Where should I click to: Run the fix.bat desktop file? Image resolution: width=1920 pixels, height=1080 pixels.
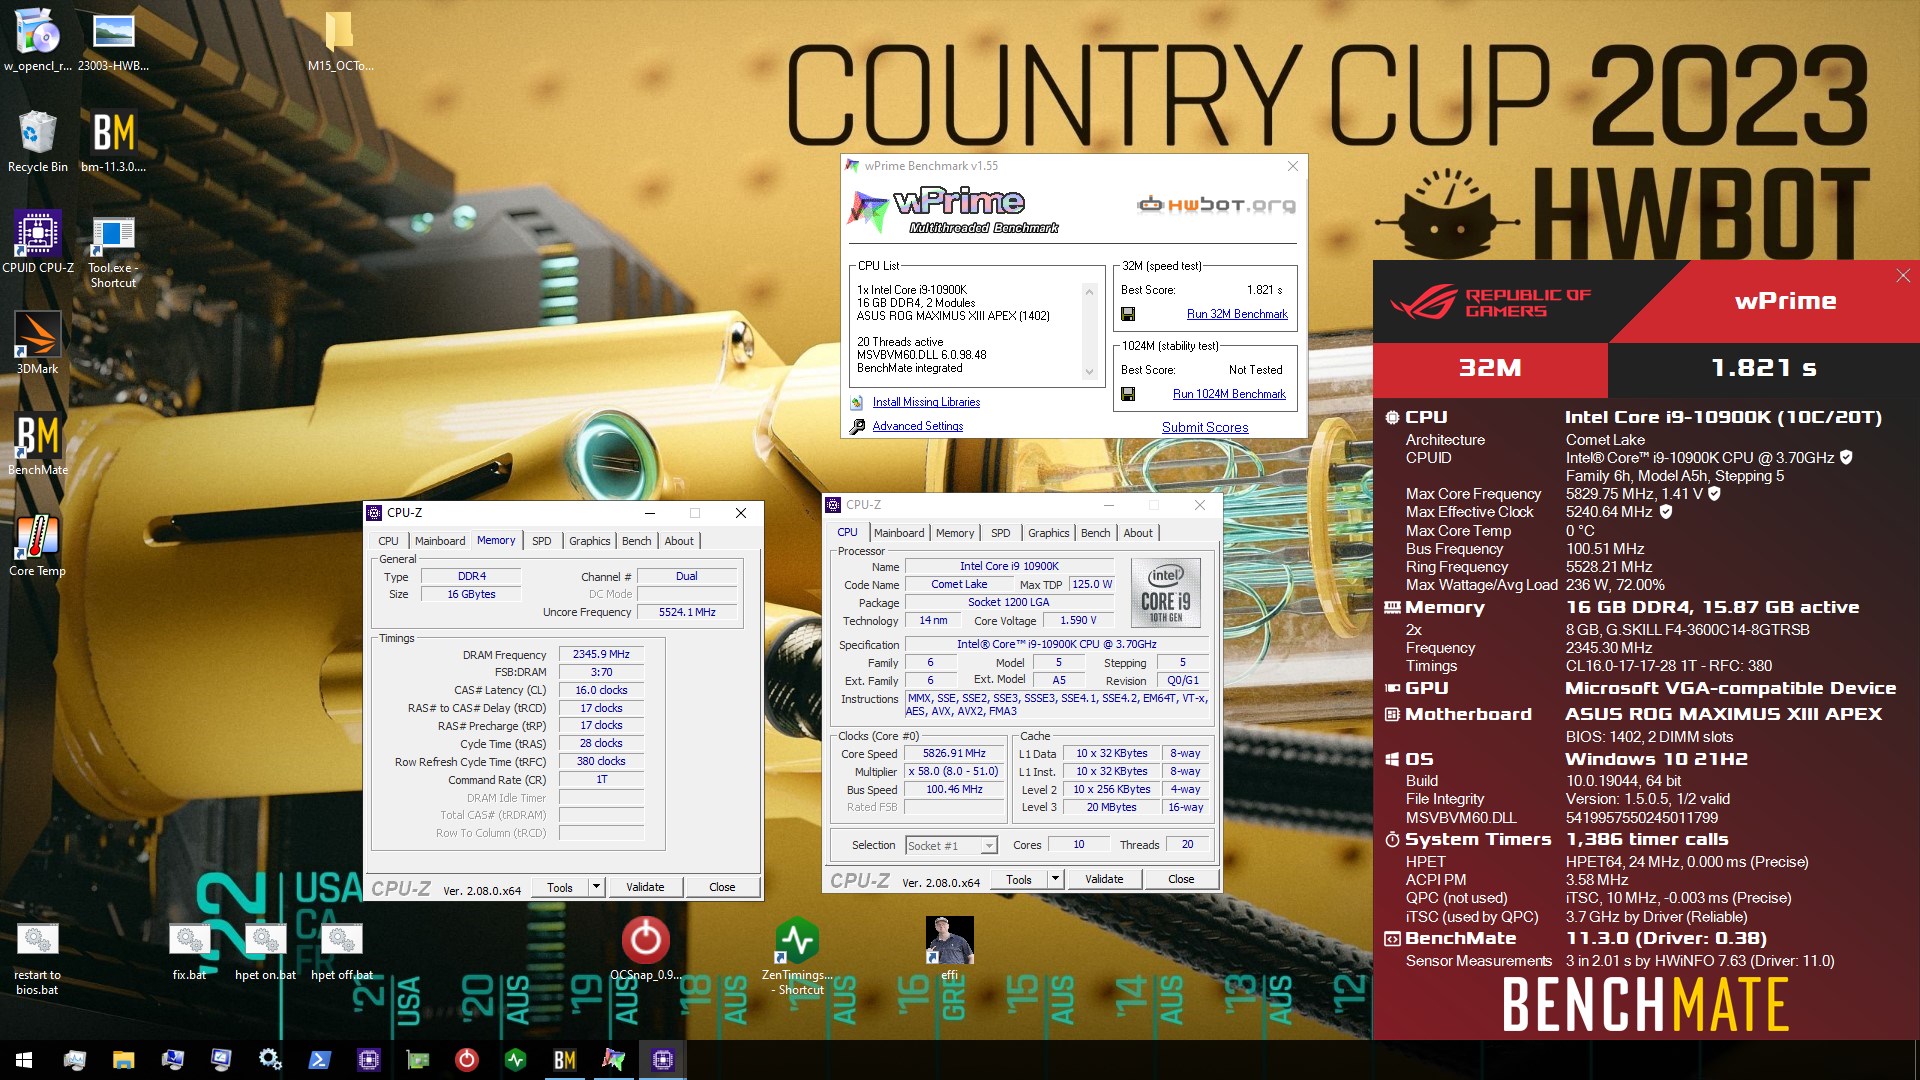point(189,951)
